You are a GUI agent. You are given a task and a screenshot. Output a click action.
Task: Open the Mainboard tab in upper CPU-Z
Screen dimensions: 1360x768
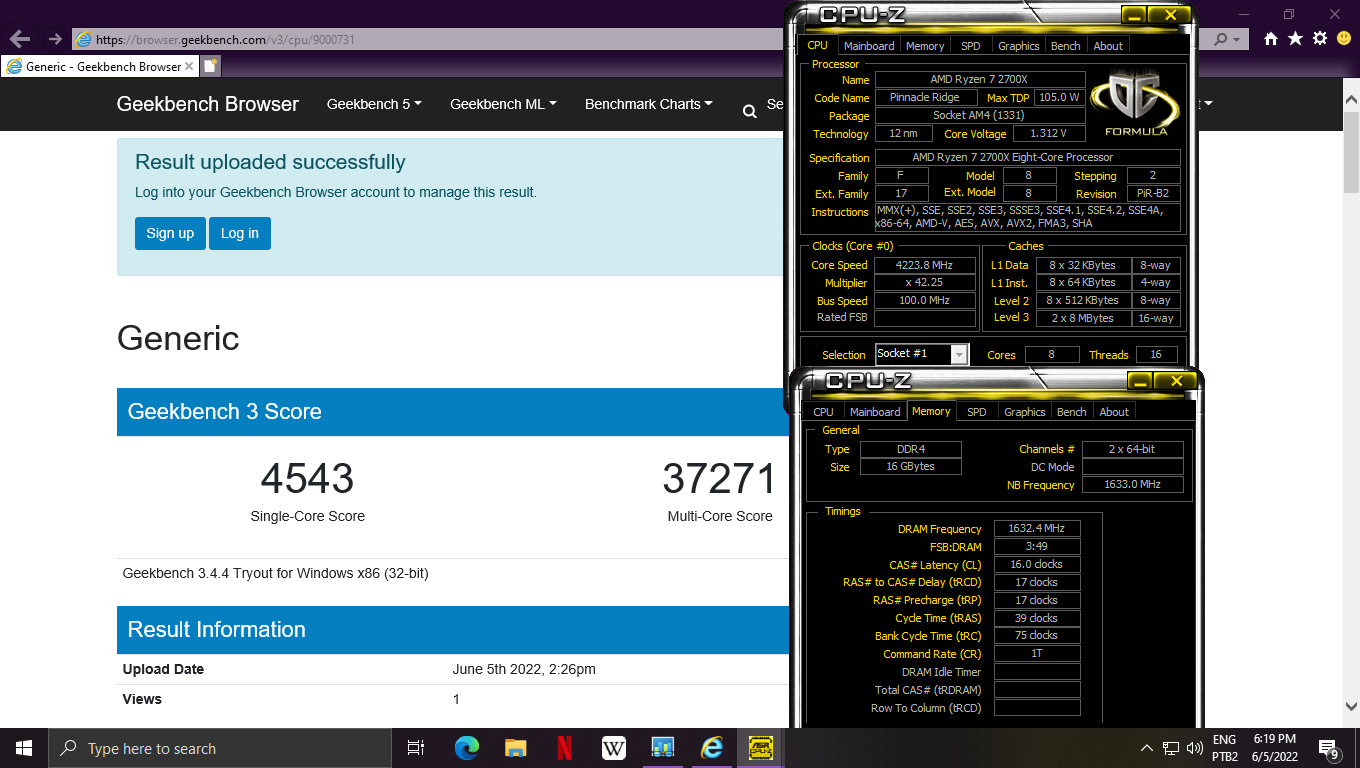869,46
